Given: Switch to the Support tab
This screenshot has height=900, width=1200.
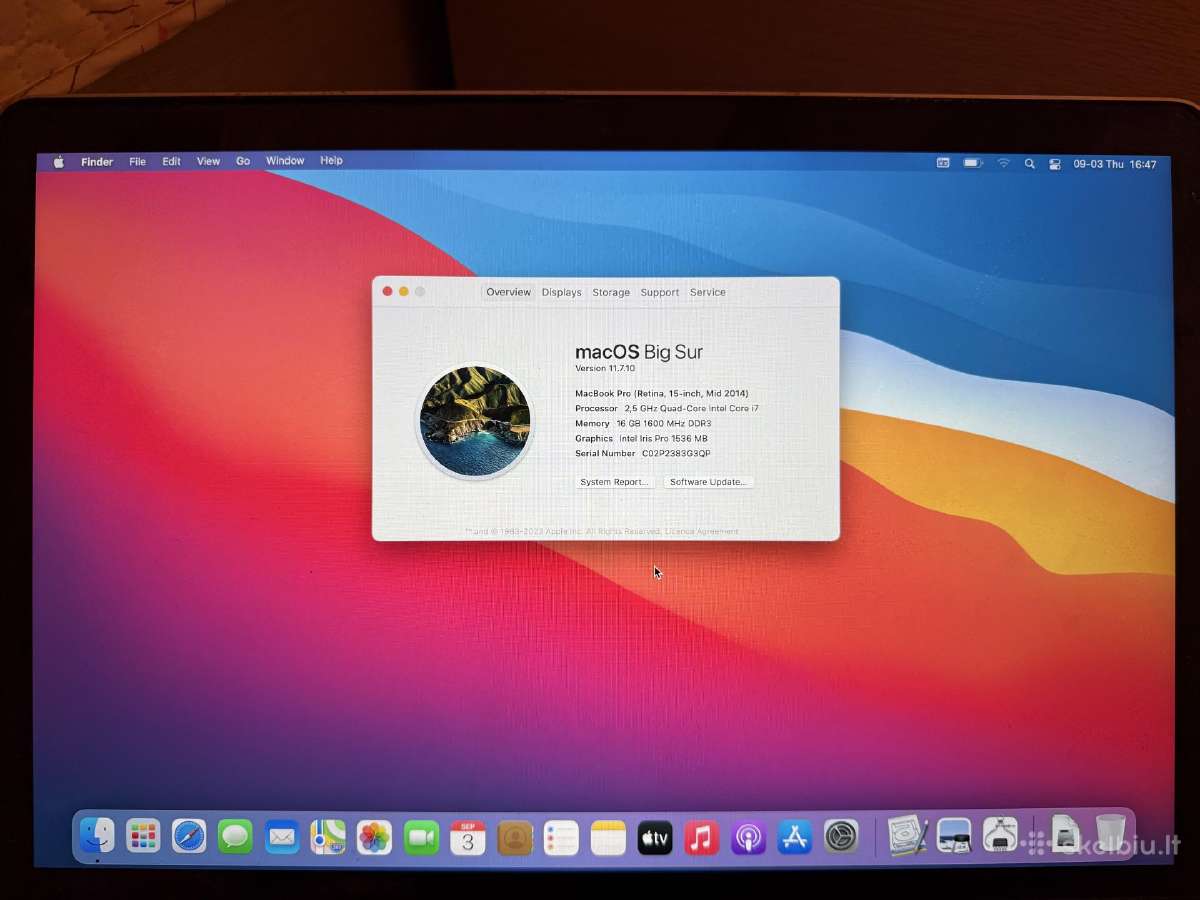Looking at the screenshot, I should pos(660,292).
